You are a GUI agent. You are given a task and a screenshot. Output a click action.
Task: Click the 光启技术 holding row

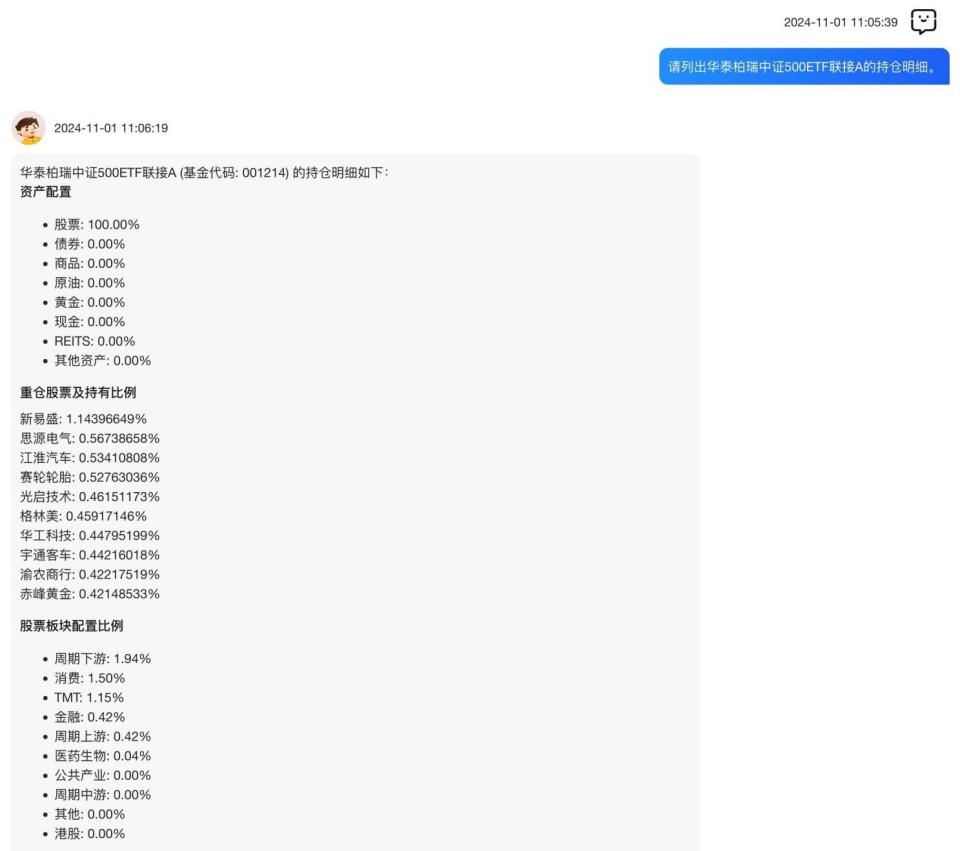coord(89,497)
